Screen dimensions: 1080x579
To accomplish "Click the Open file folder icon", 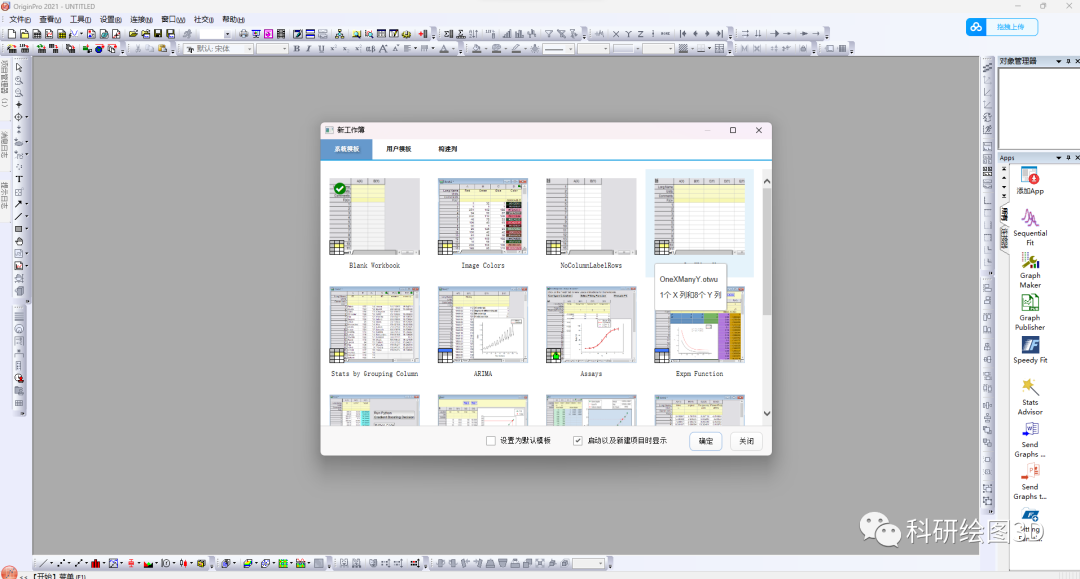I will [134, 34].
